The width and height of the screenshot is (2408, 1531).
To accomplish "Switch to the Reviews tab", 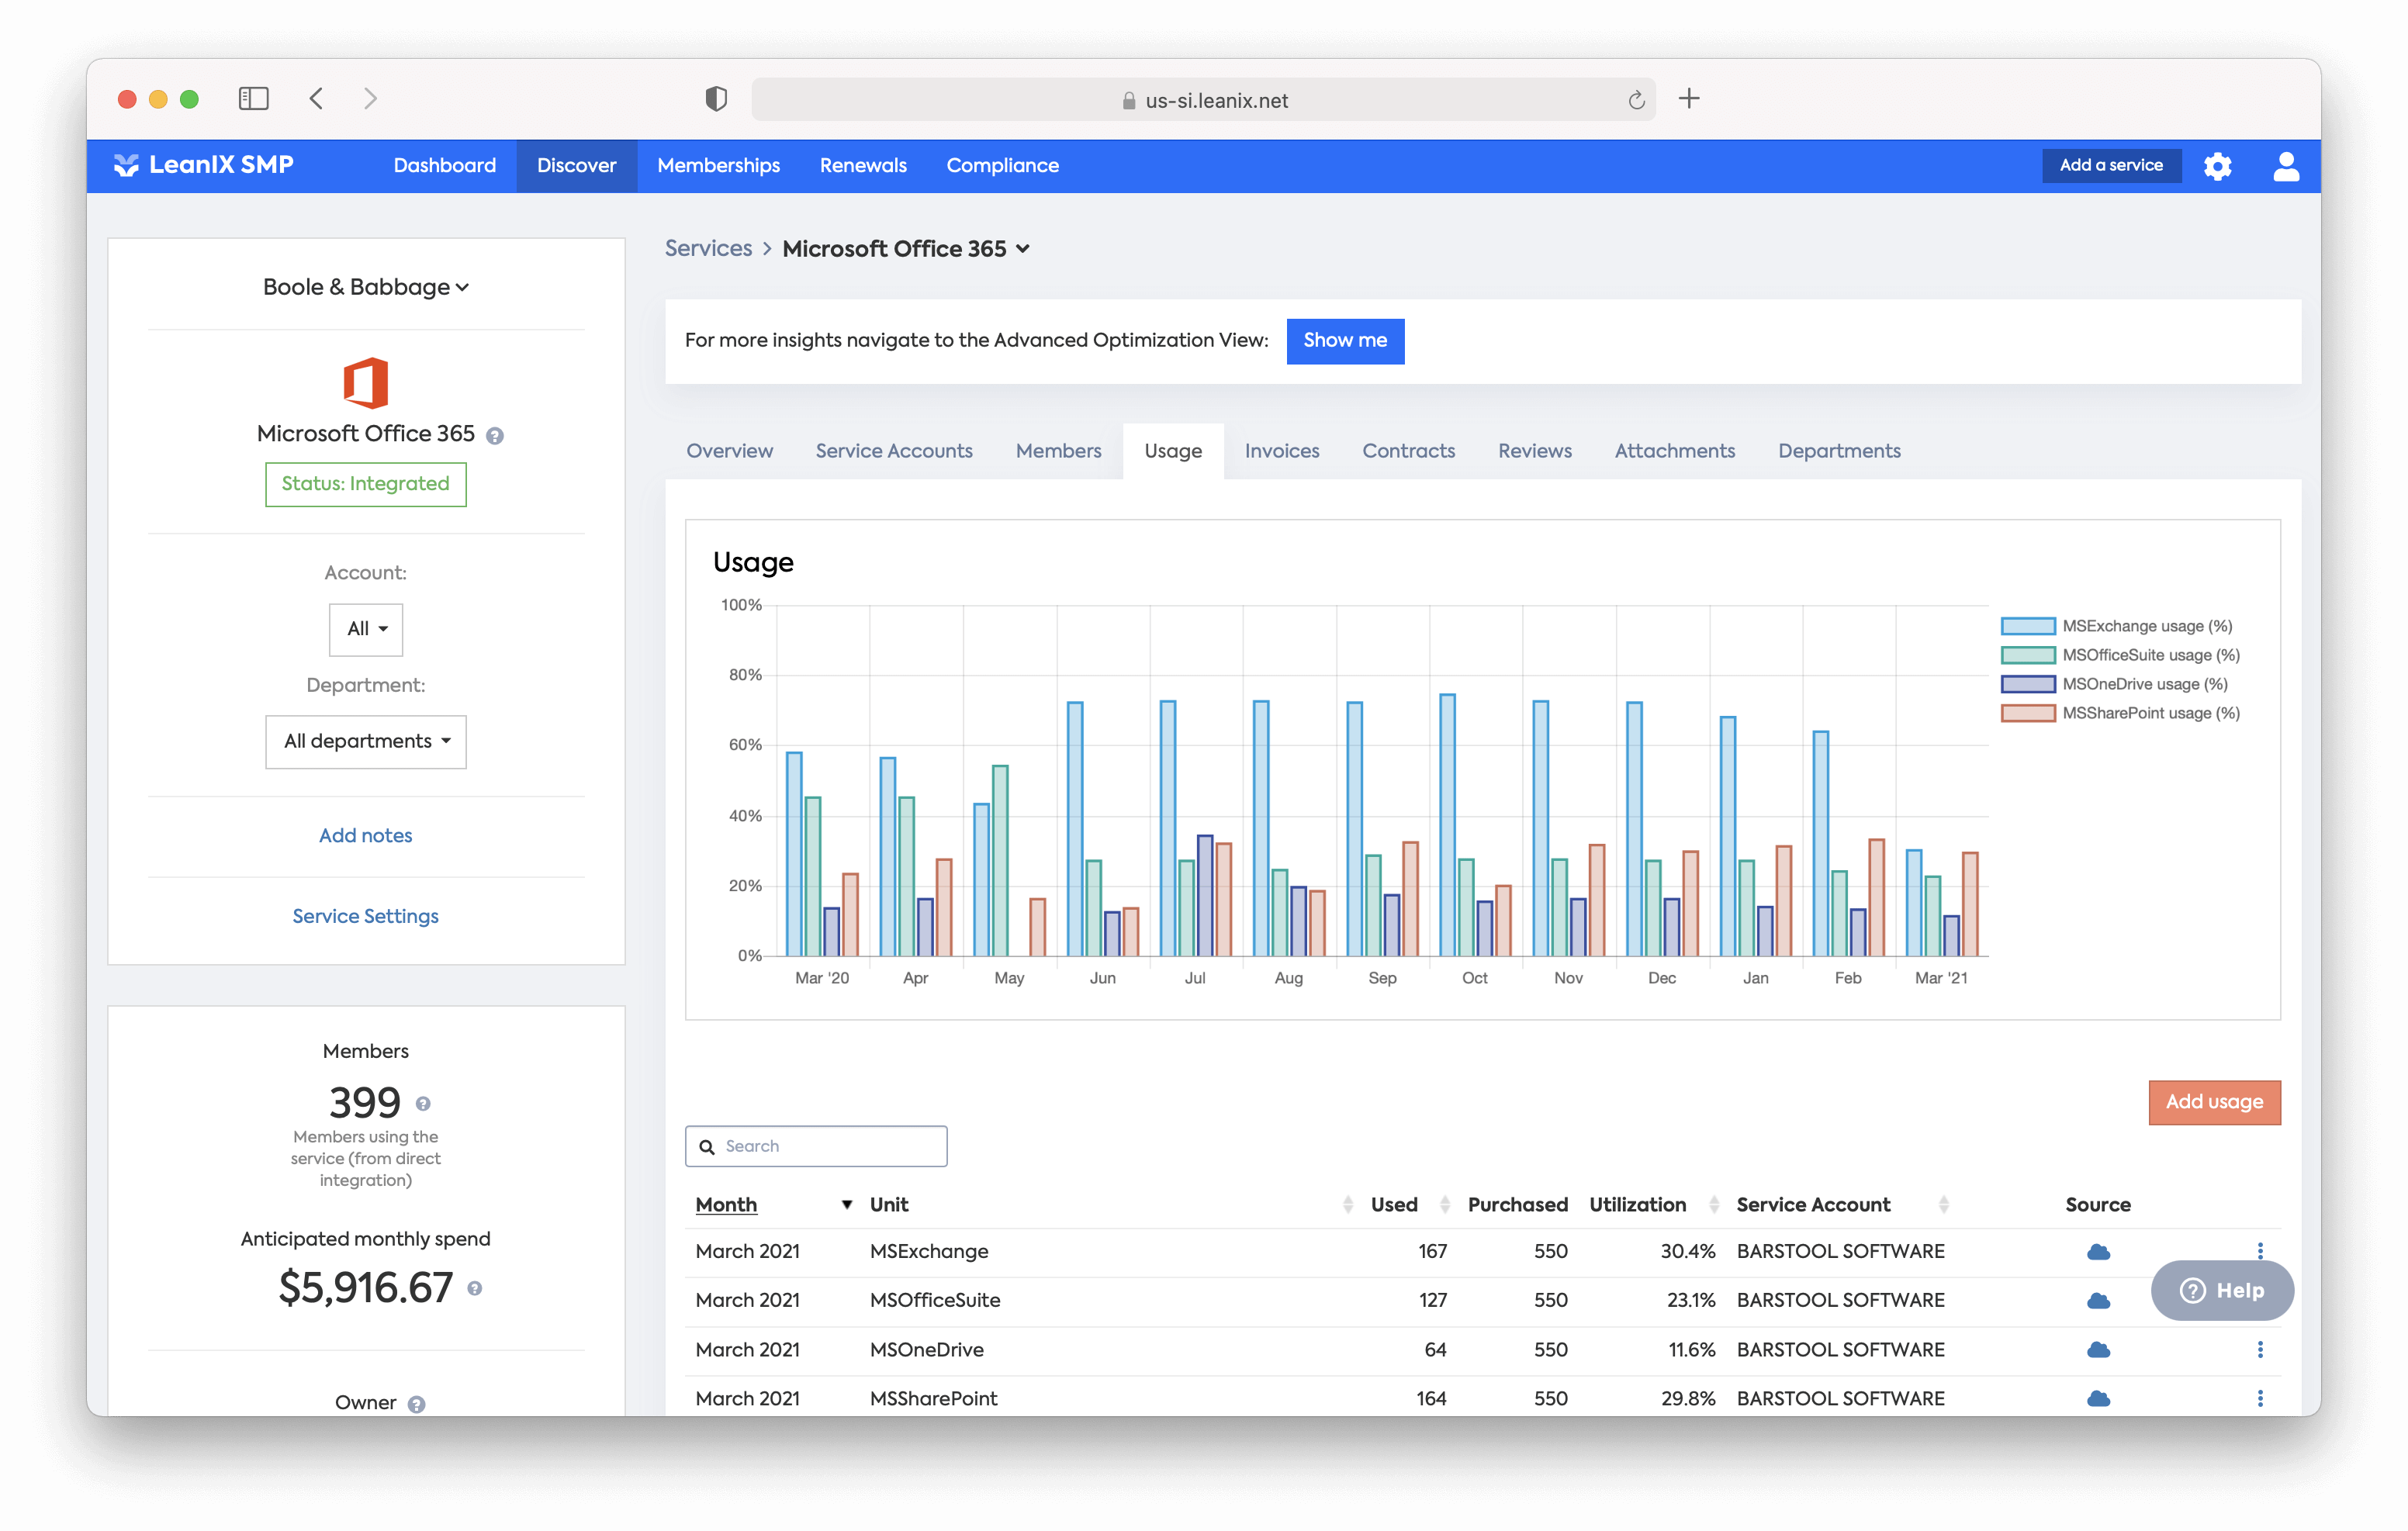I will click(1535, 451).
